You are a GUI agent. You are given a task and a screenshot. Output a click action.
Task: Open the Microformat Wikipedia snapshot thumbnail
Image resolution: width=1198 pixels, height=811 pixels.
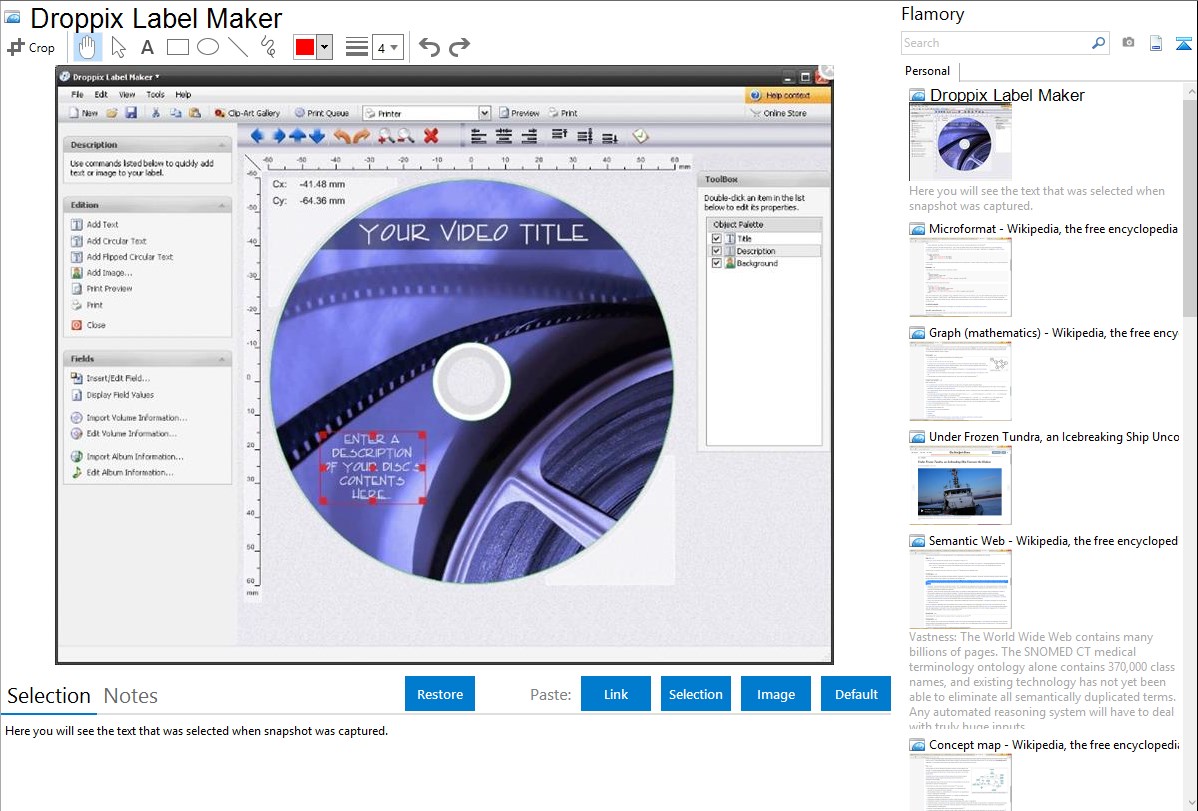tap(960, 277)
